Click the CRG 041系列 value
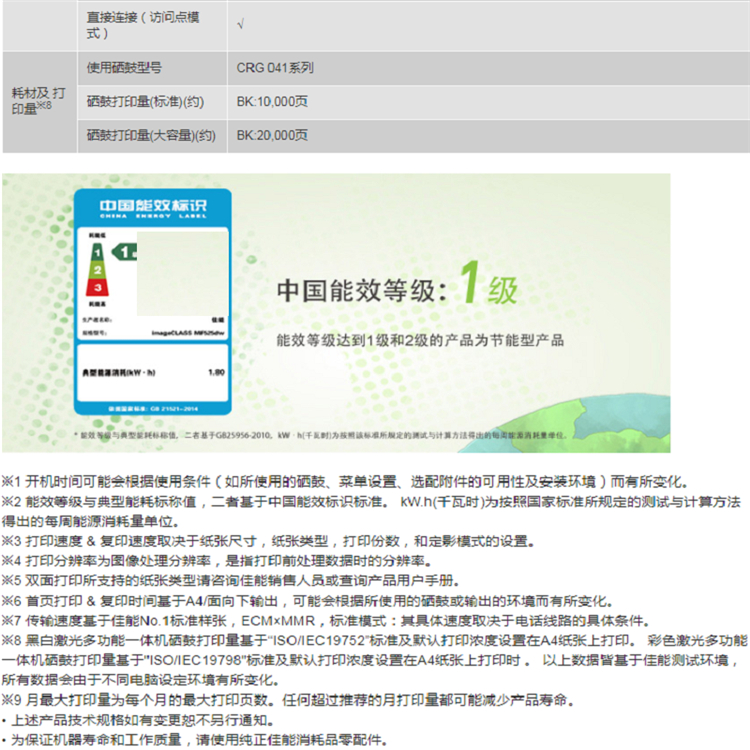This screenshot has height=750, width=750. pos(275,68)
